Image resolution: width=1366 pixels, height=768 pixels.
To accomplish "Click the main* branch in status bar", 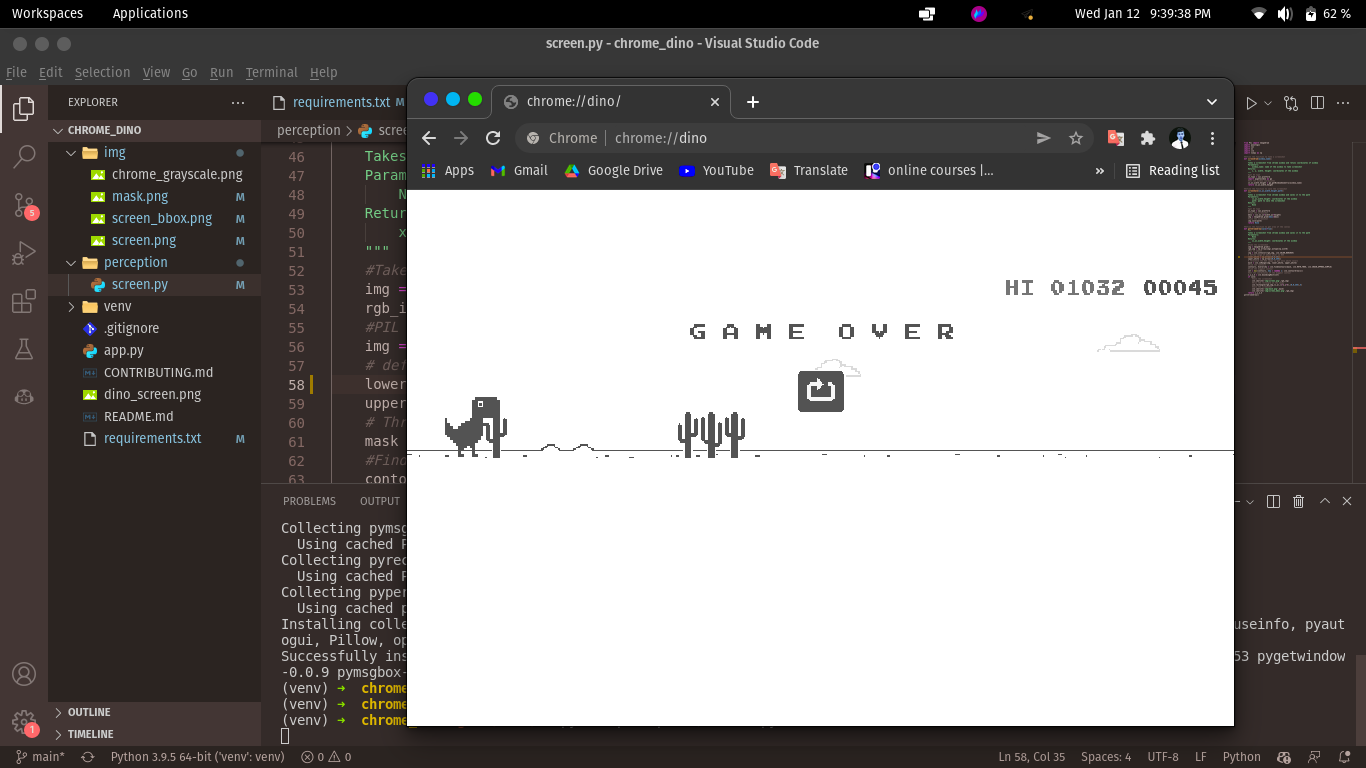I will [41, 757].
